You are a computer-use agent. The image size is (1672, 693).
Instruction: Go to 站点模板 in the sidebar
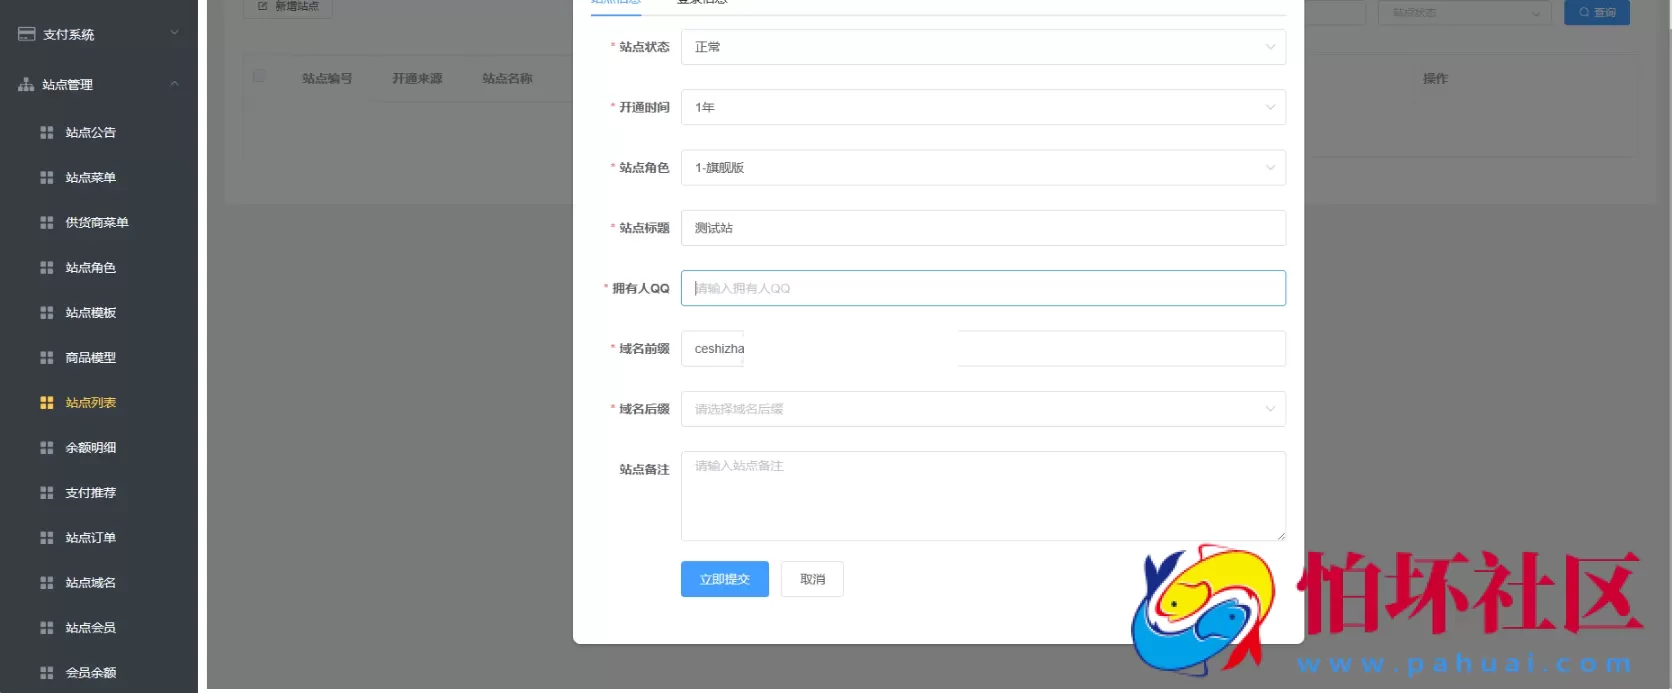point(90,312)
